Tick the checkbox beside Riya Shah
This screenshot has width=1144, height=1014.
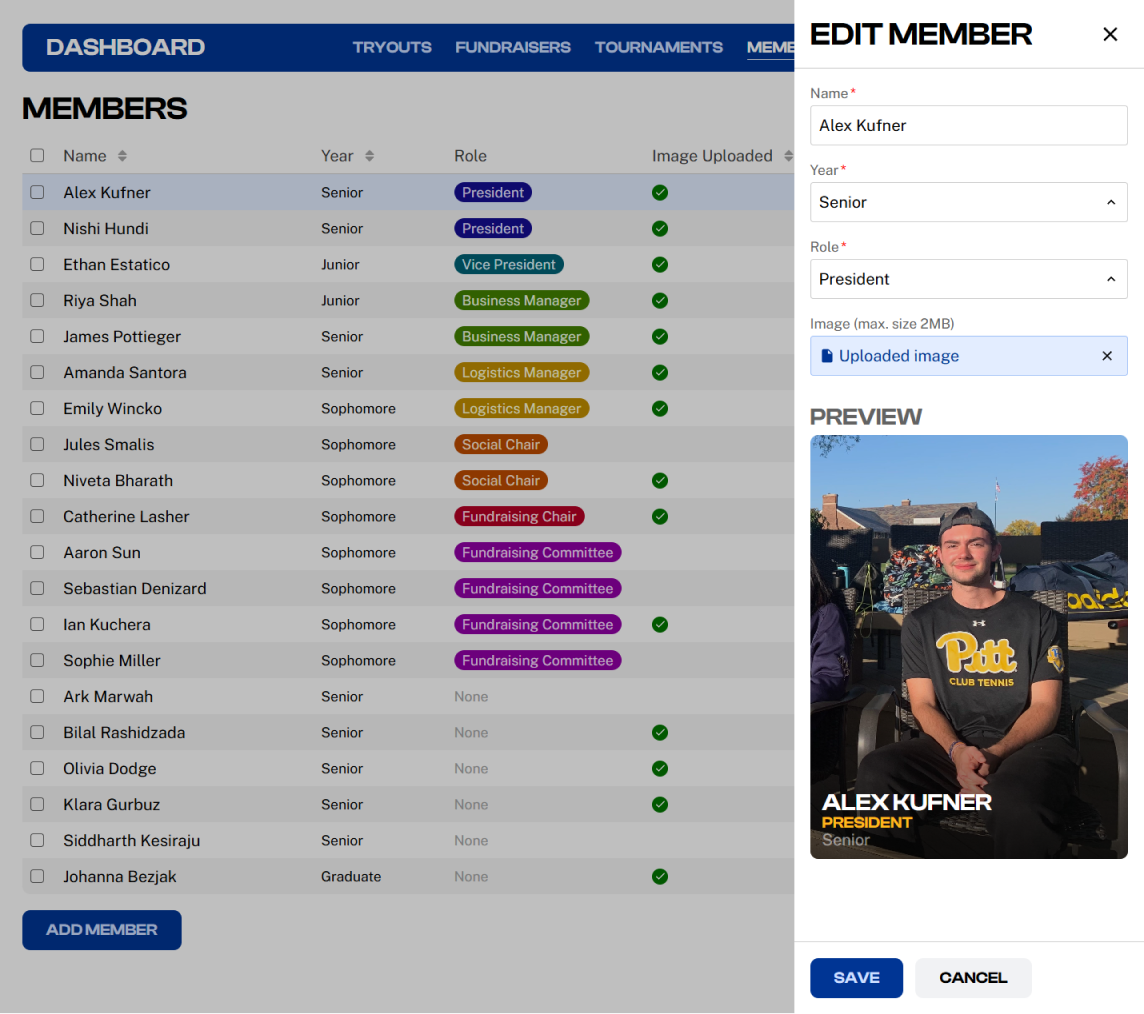[x=37, y=300]
